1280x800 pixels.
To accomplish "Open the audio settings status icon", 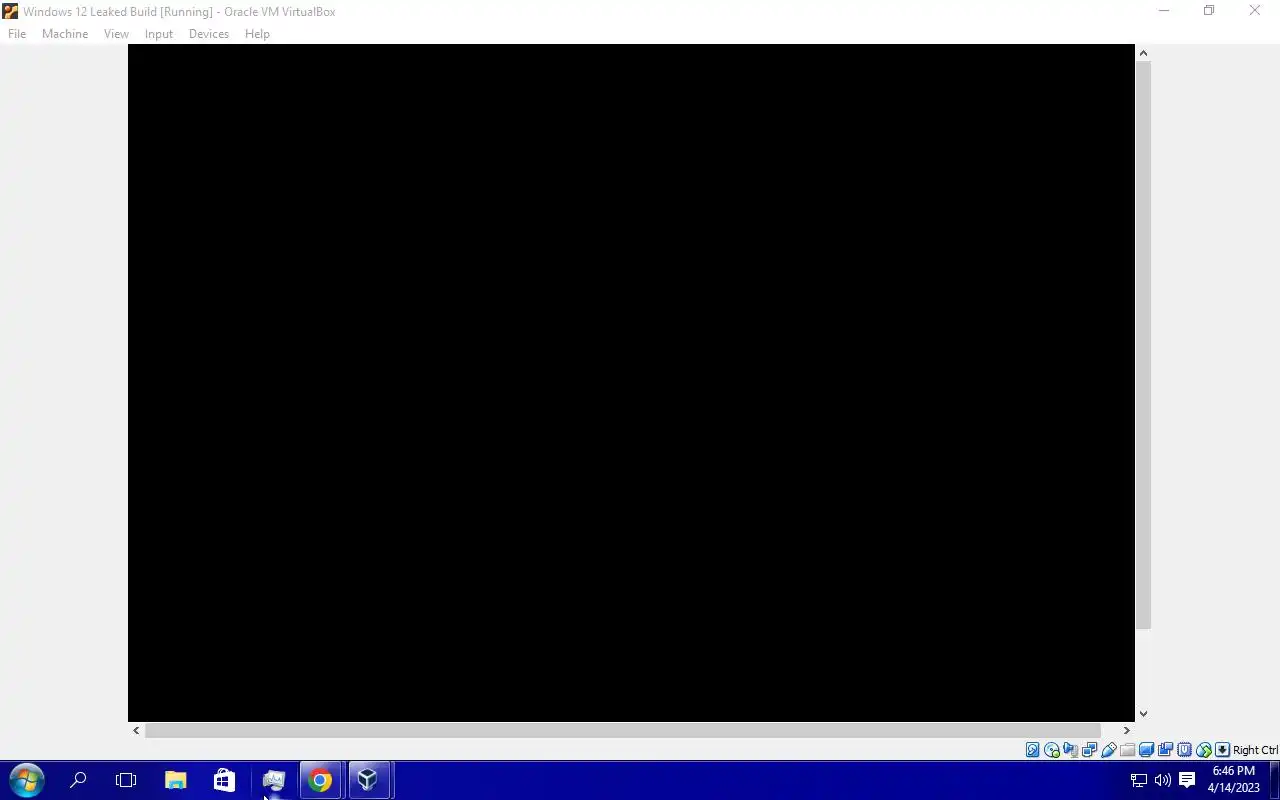I will (x=1071, y=750).
